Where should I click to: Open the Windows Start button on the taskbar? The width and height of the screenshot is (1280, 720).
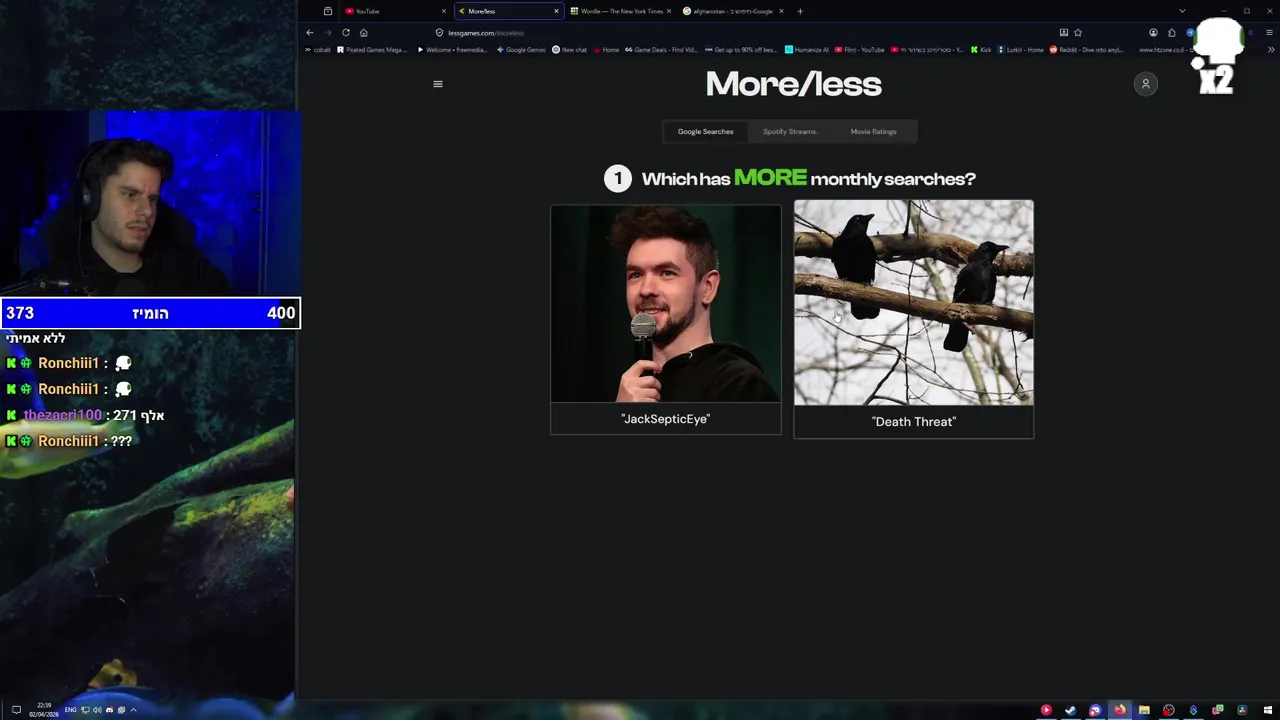(1266, 710)
